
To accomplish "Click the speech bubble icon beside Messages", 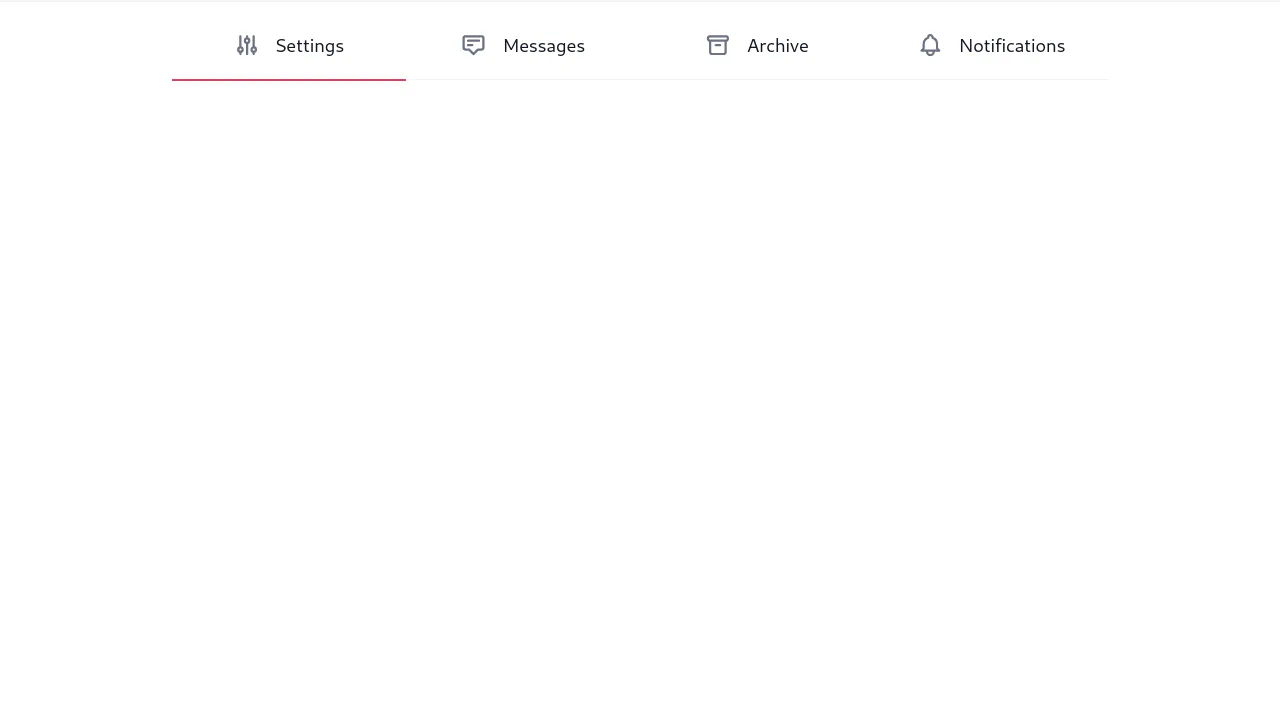I will (474, 45).
